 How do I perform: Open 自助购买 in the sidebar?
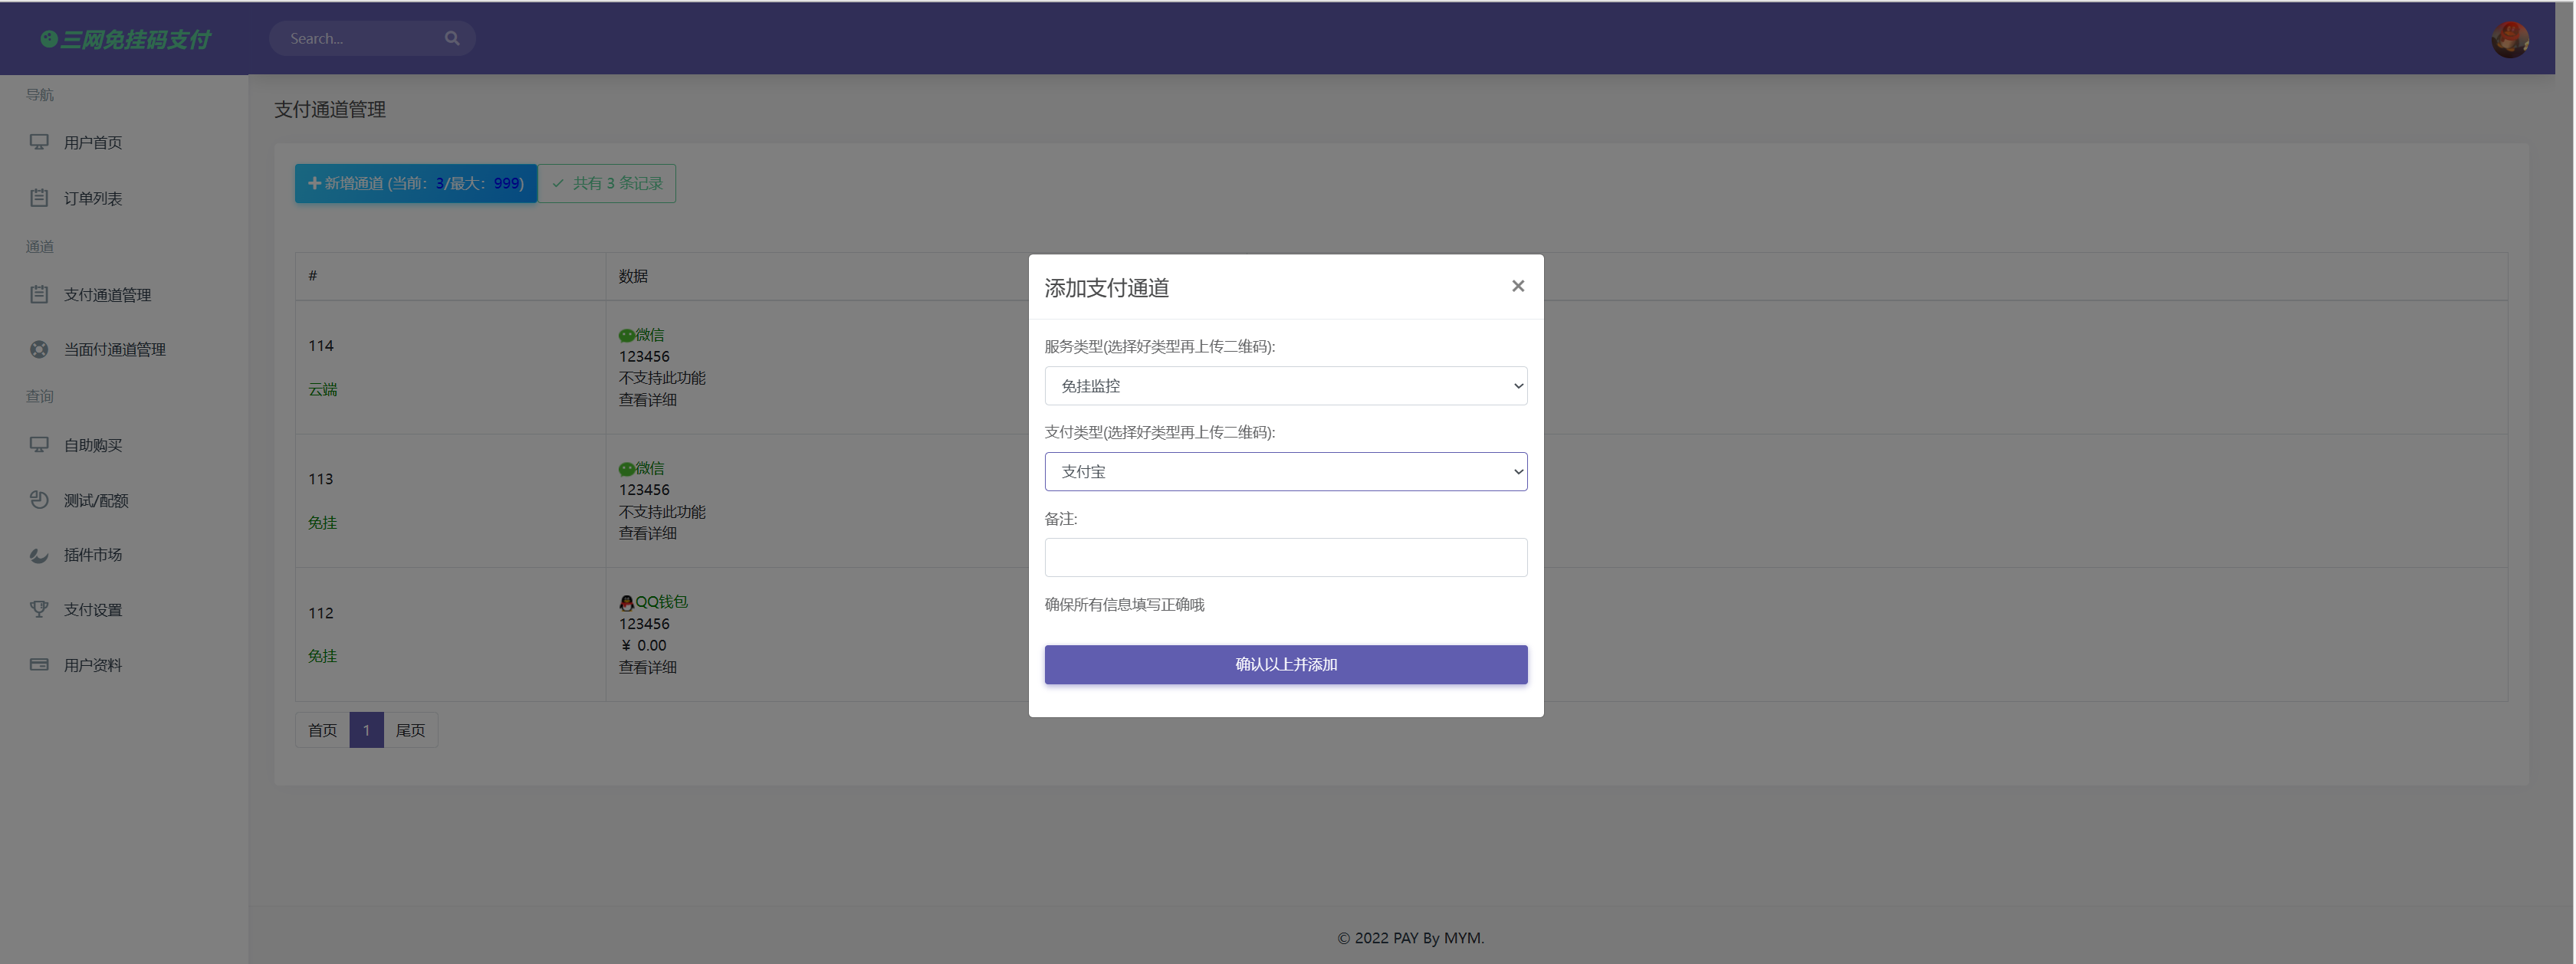93,445
